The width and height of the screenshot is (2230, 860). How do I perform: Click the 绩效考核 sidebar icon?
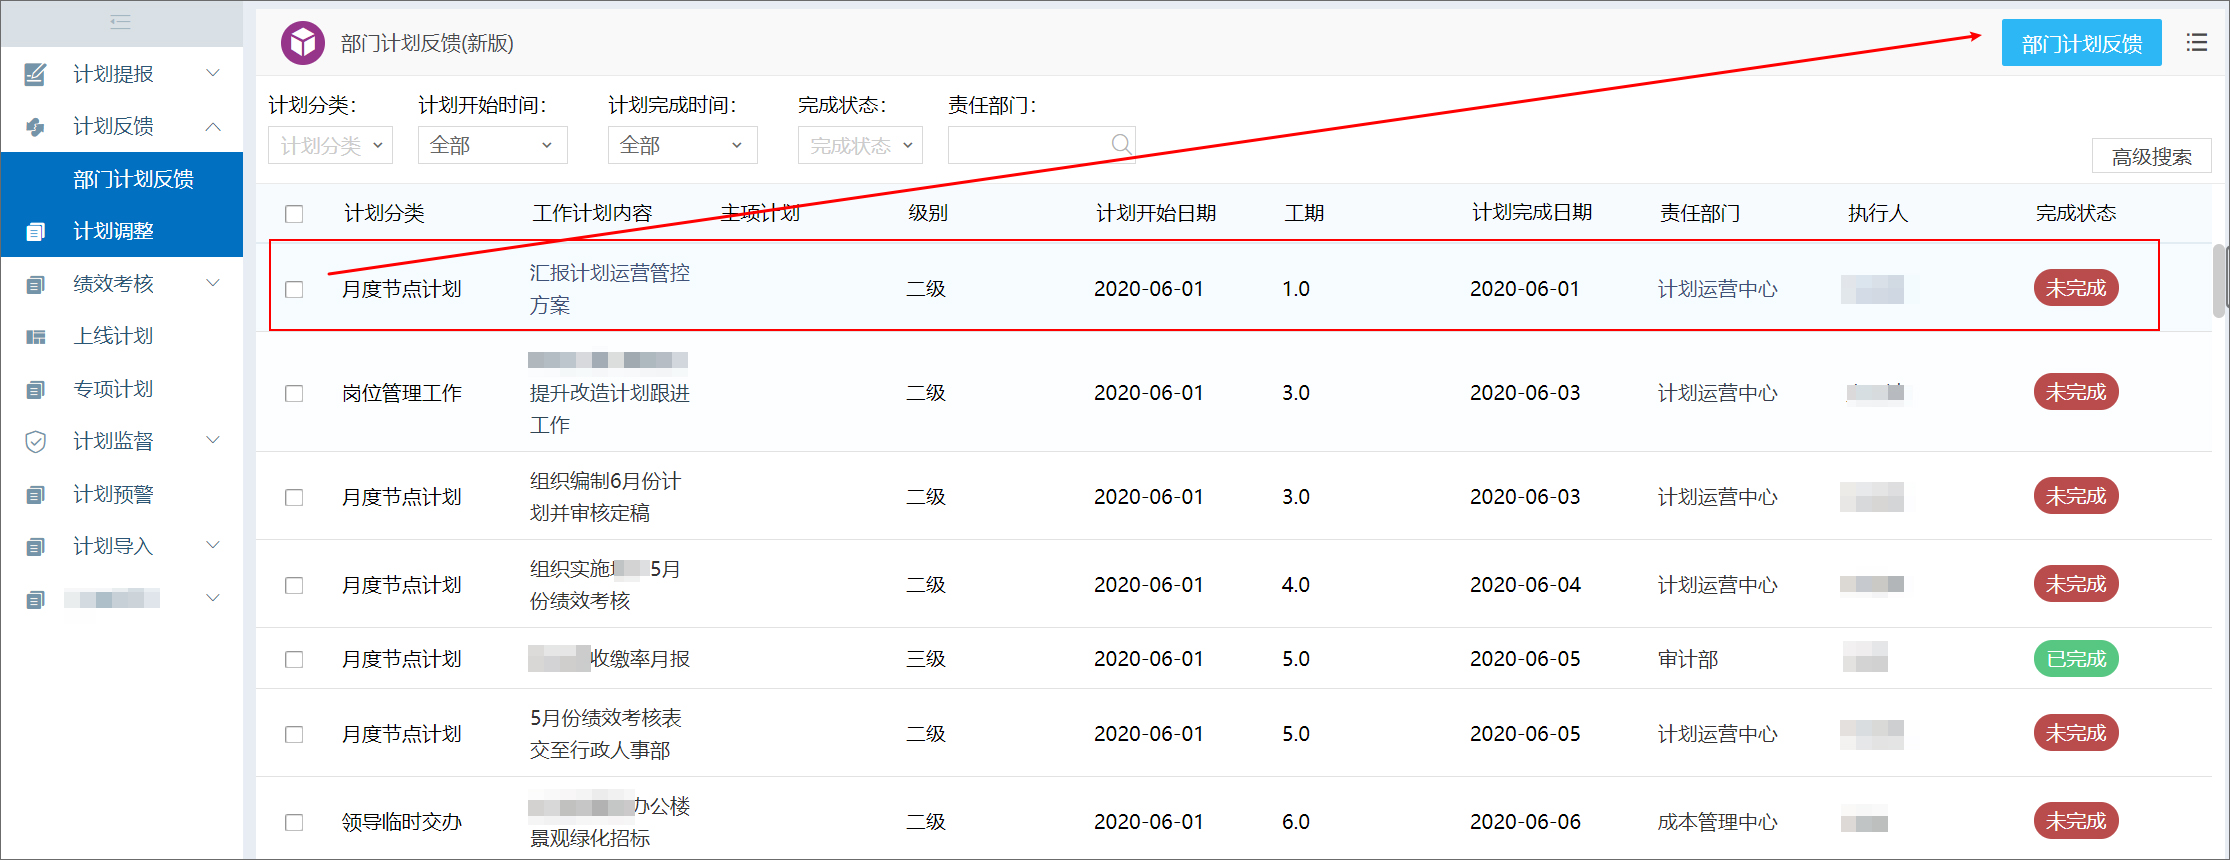point(35,284)
